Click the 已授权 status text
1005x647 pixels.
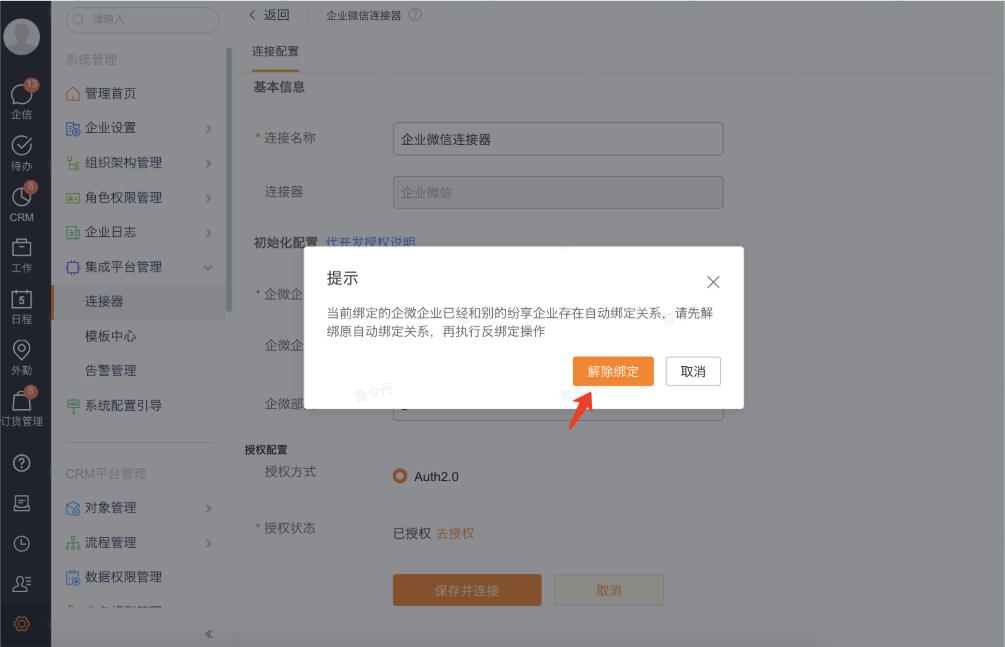click(411, 534)
